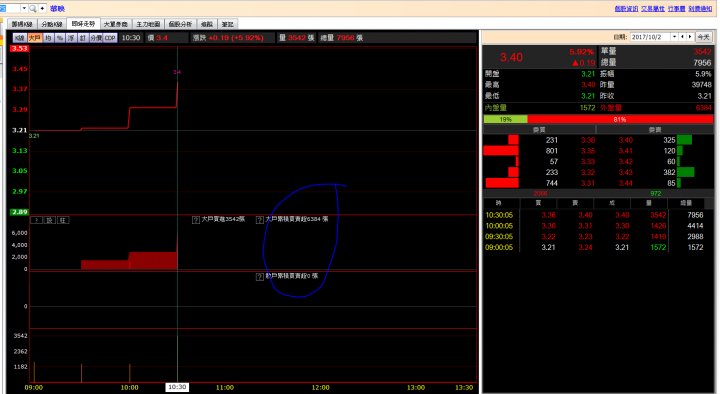This screenshot has width=720, height=394.
Task: Go to the previous date with the left arrow
Action: [682, 37]
